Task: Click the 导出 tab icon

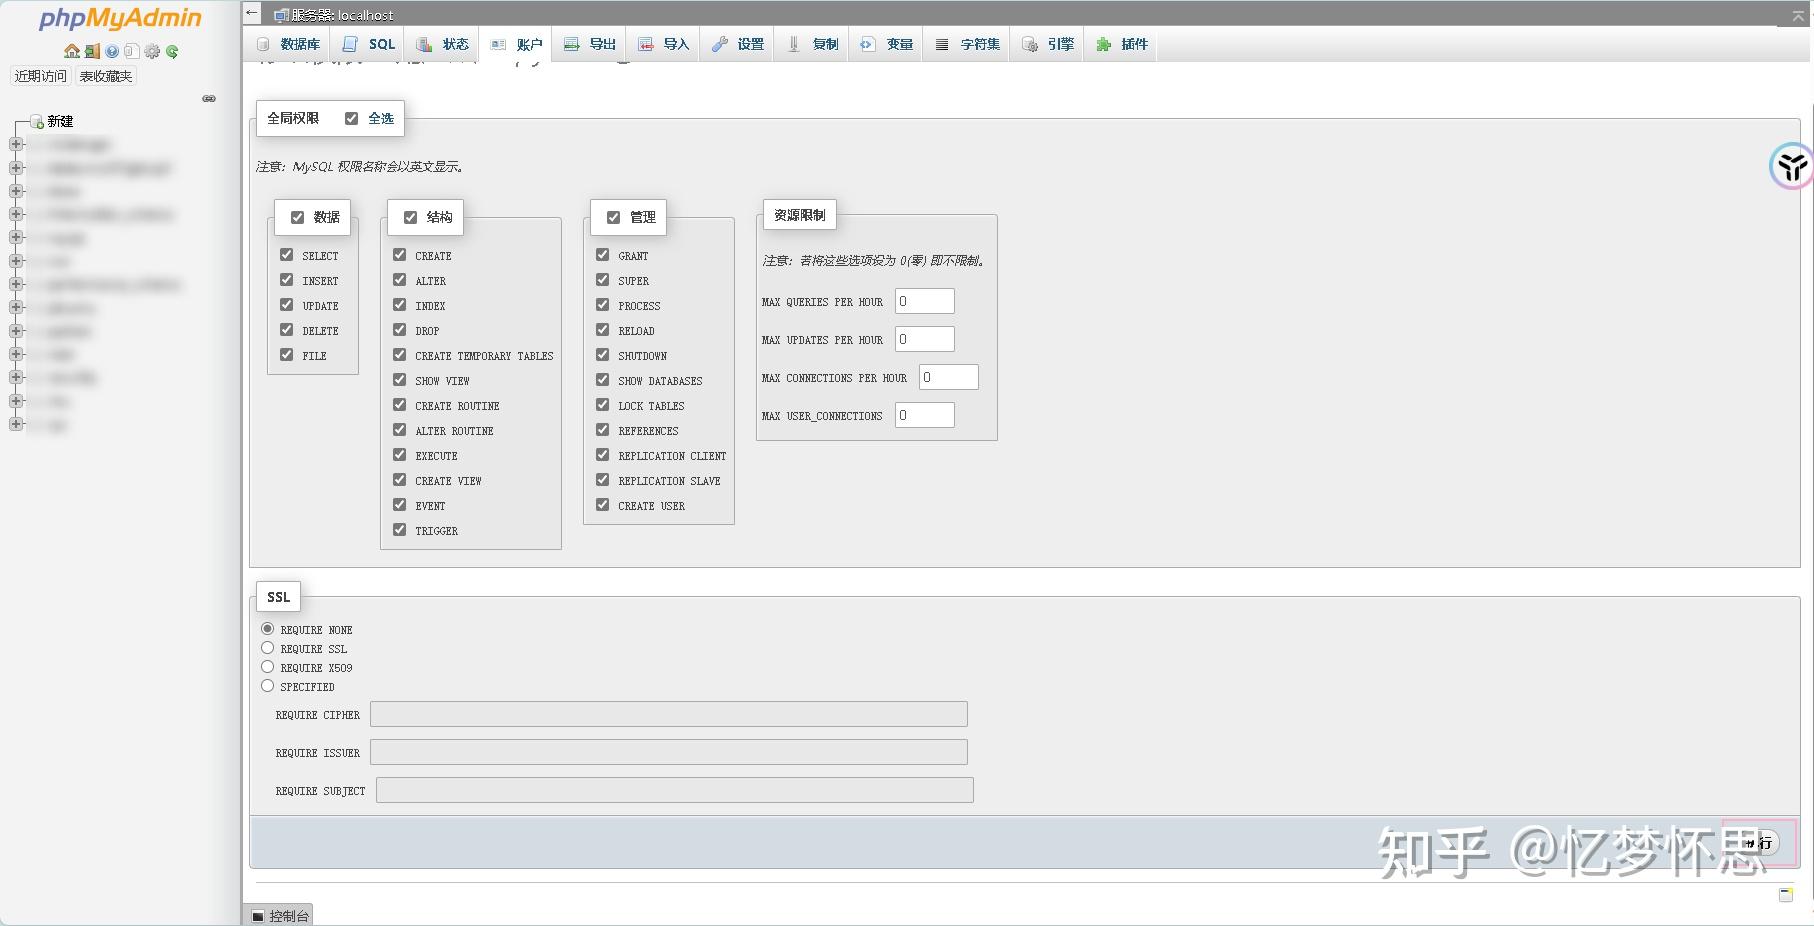Action: [571, 44]
